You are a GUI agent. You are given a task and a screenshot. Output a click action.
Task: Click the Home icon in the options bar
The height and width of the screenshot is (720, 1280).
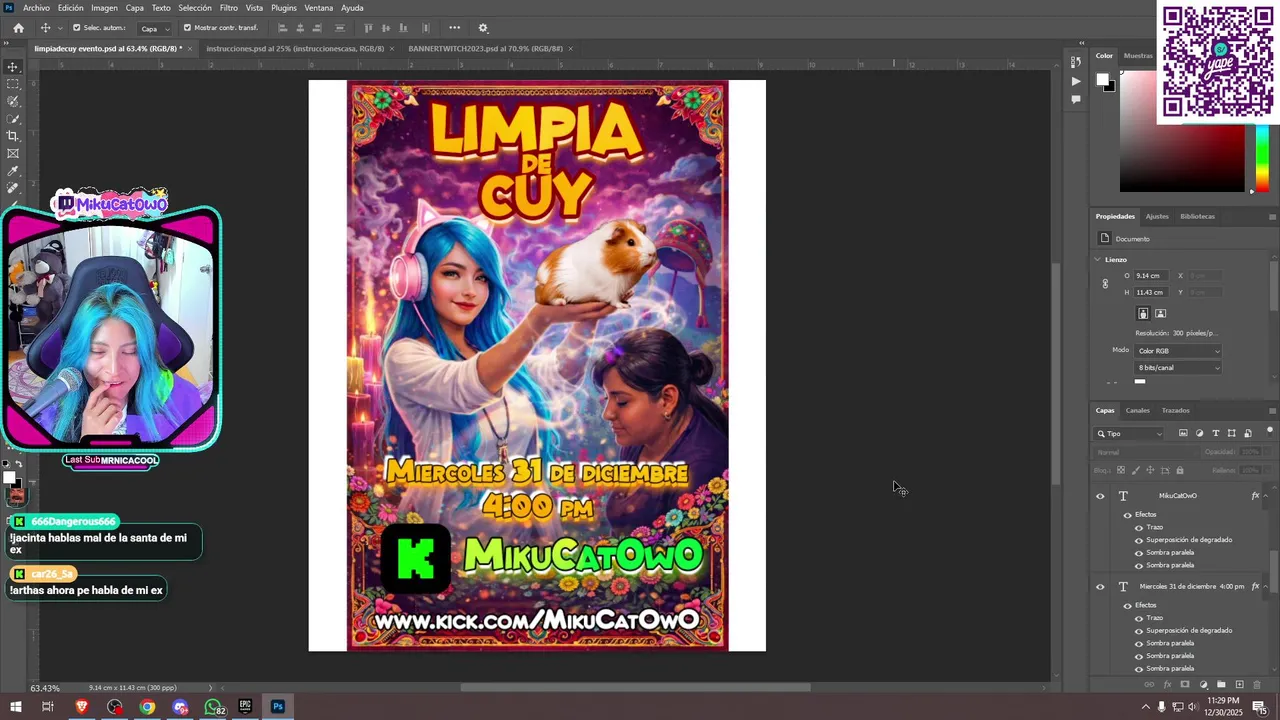(18, 28)
